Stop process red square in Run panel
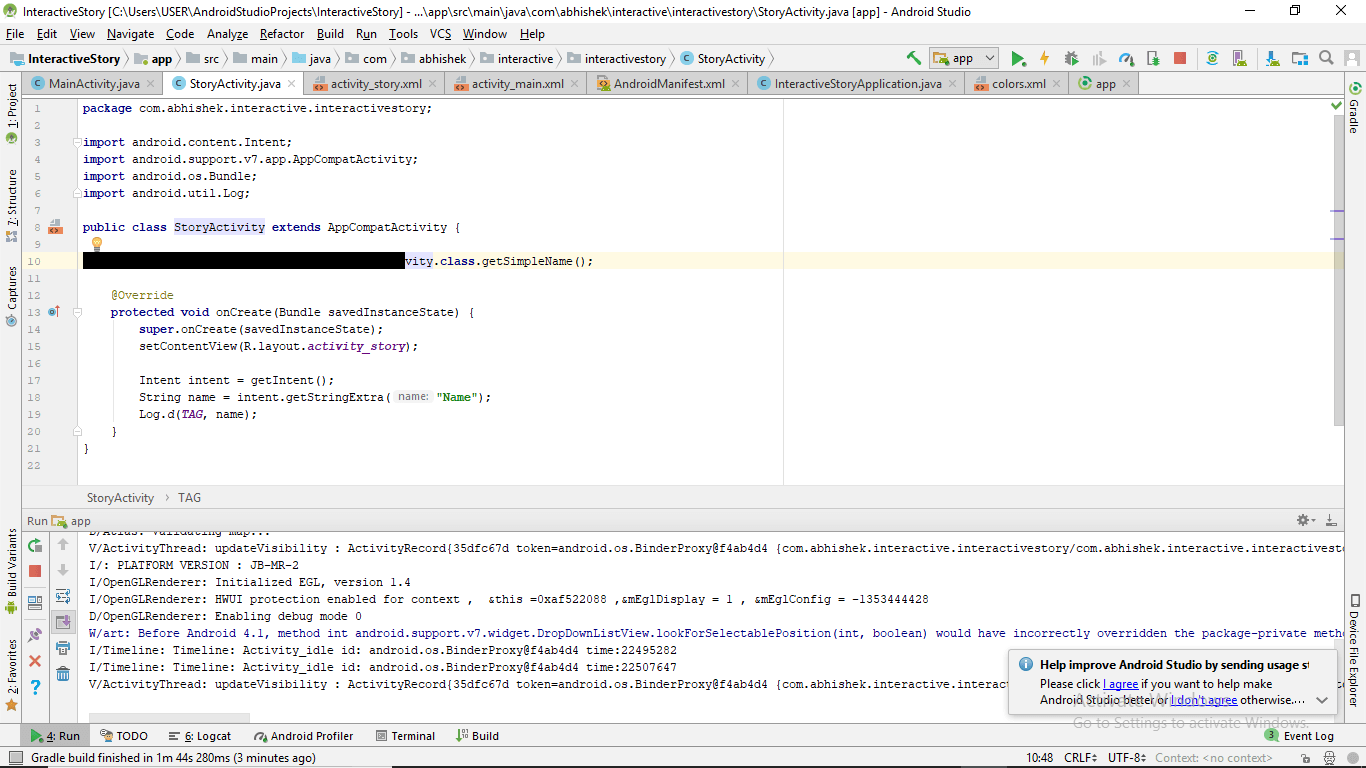This screenshot has height=768, width=1366. [35, 571]
